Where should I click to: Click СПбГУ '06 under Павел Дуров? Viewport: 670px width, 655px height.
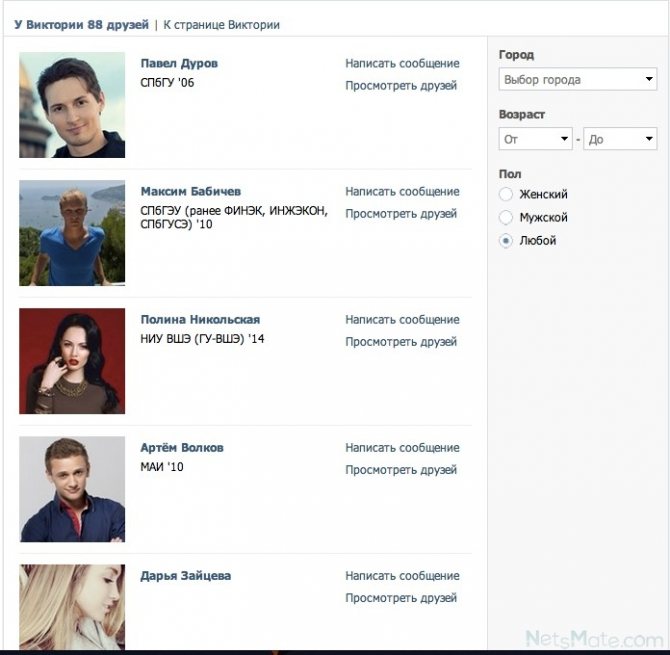(x=167, y=83)
